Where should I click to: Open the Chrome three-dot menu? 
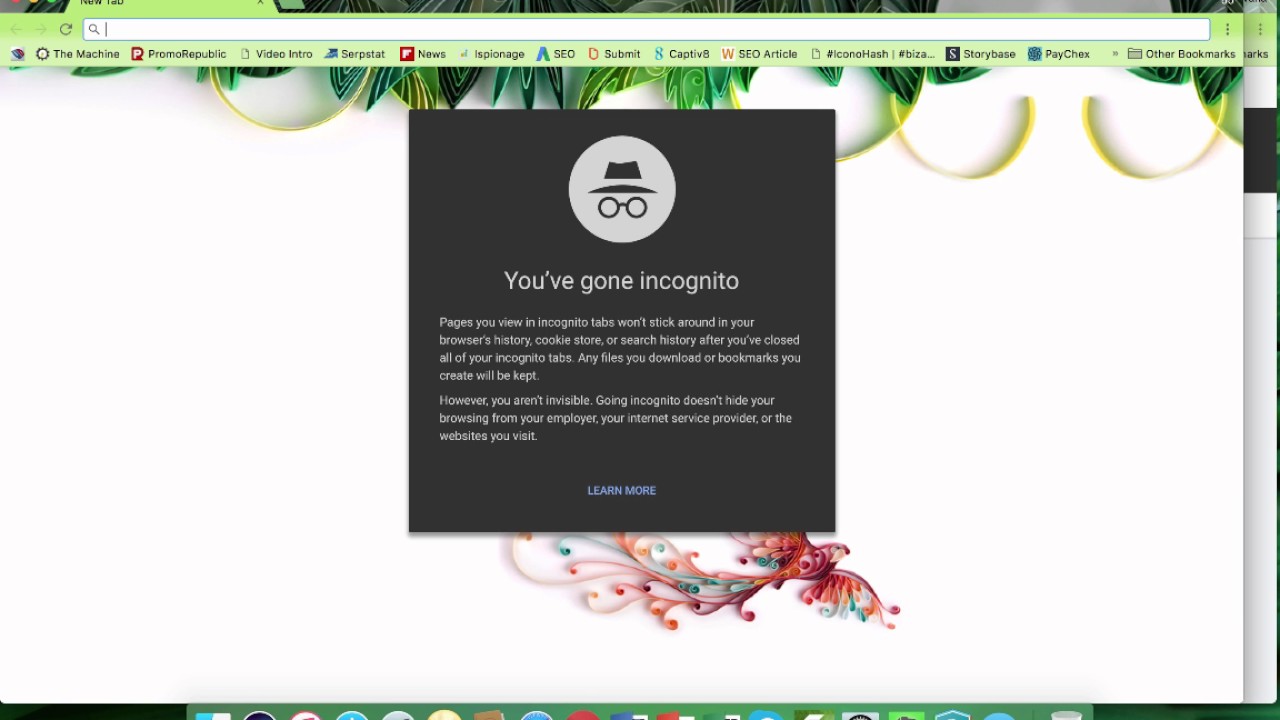[1227, 29]
